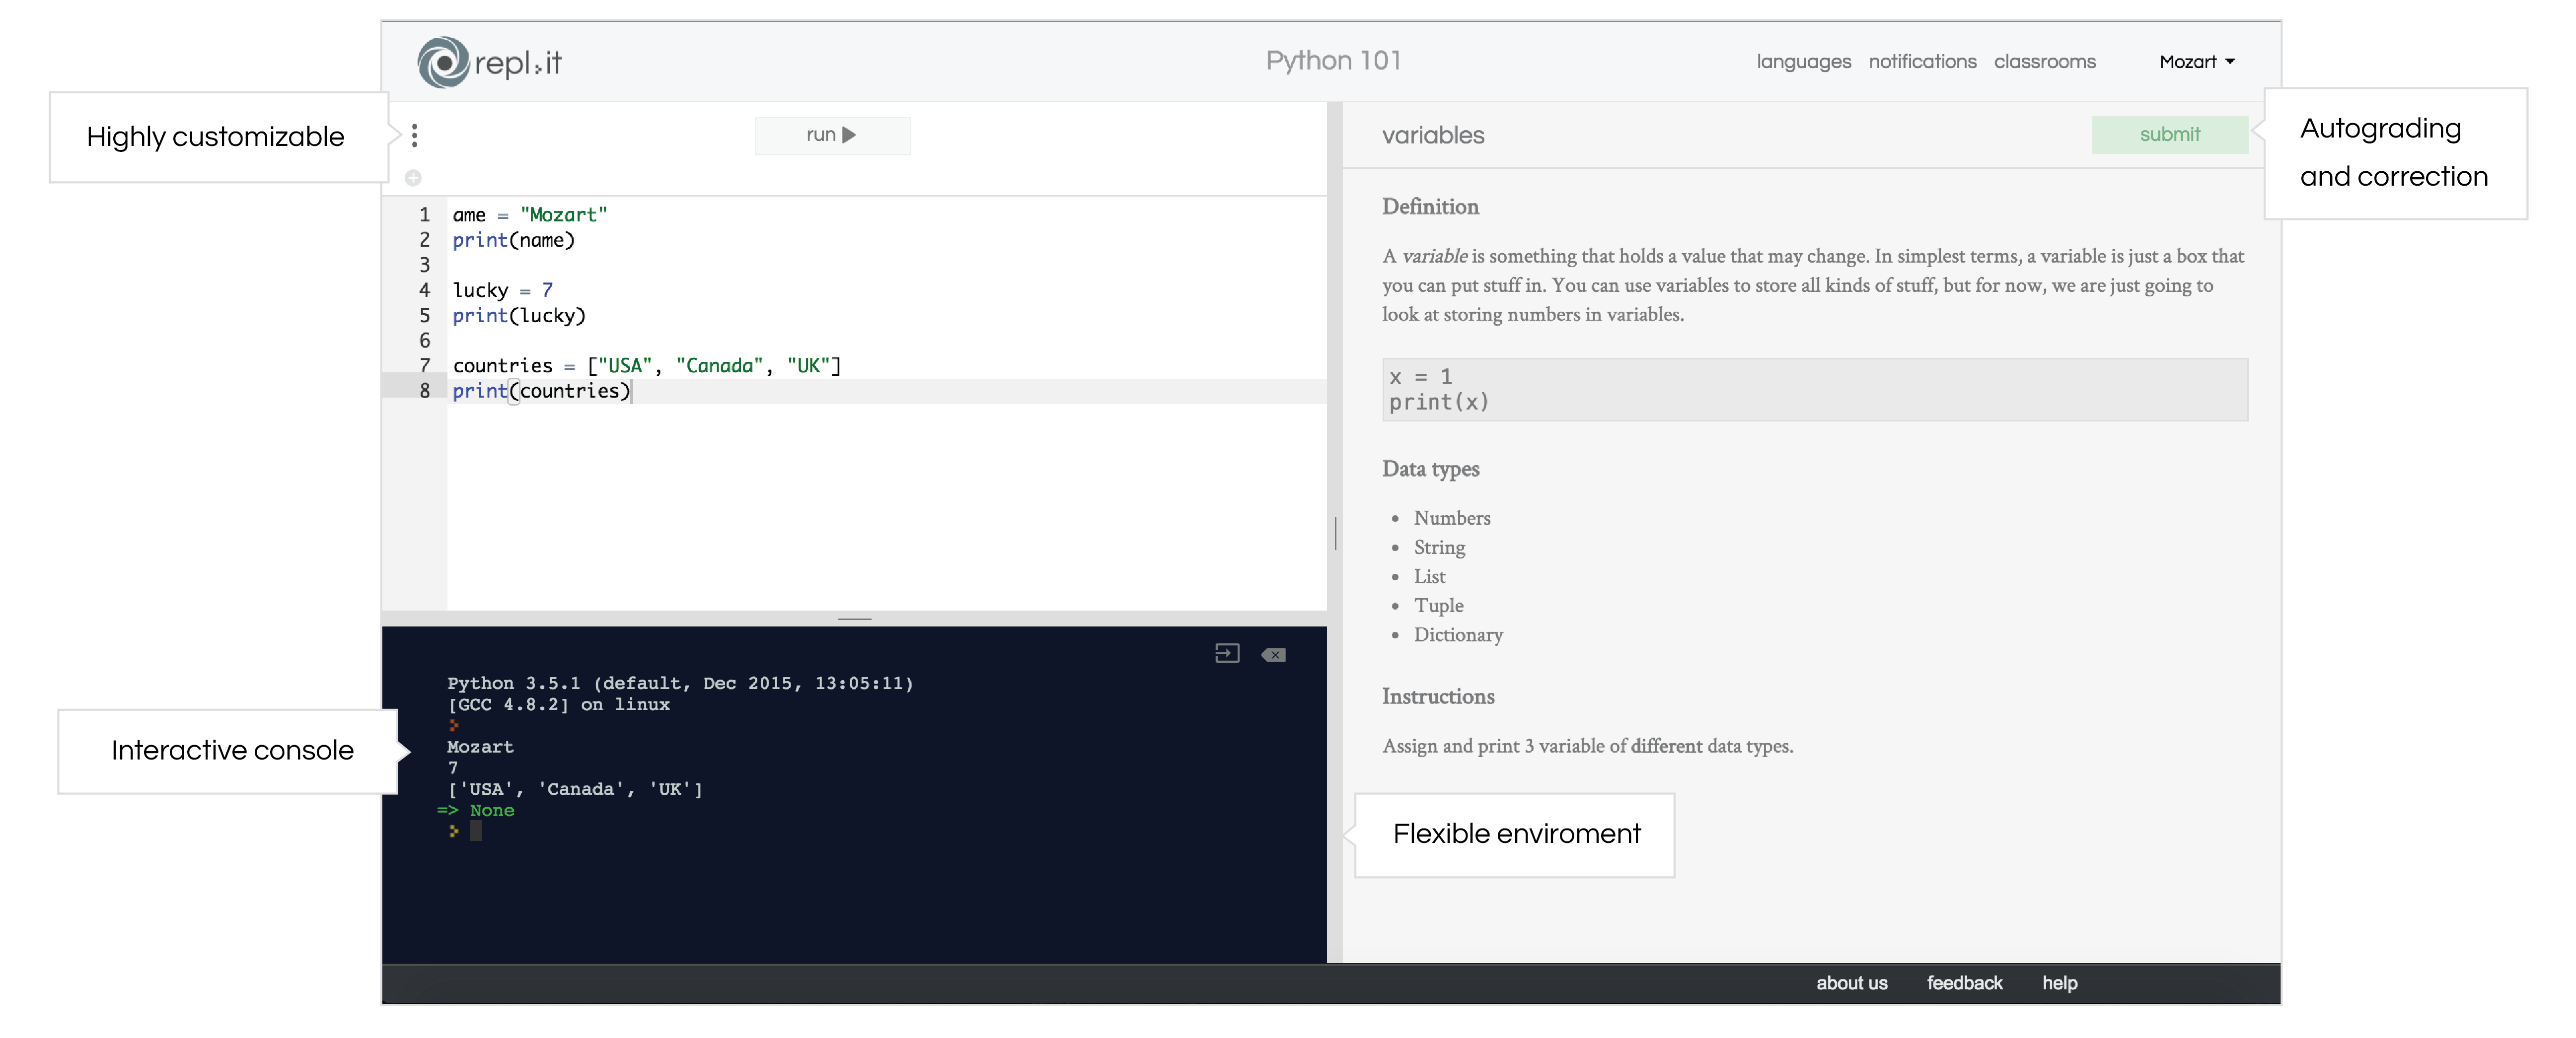
Task: Click the vertical splitter beside instructions panel
Action: point(1335,532)
